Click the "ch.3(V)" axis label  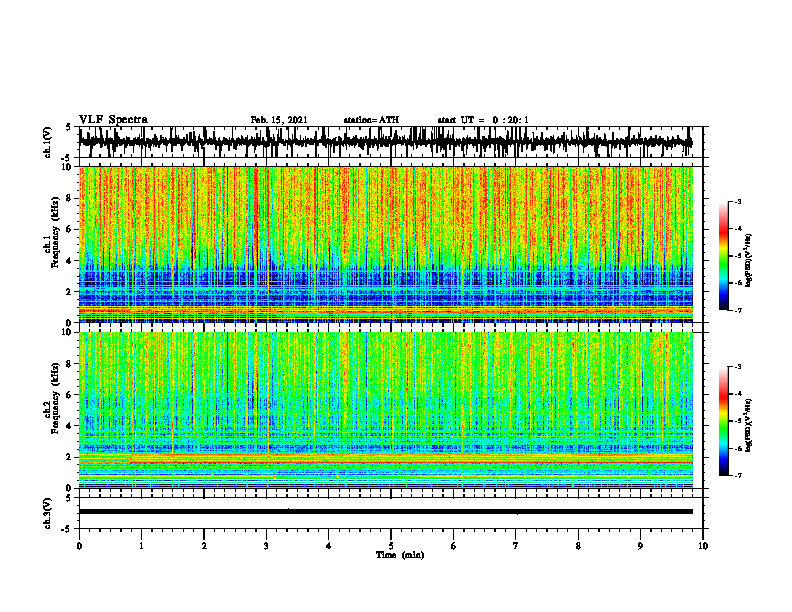point(48,513)
